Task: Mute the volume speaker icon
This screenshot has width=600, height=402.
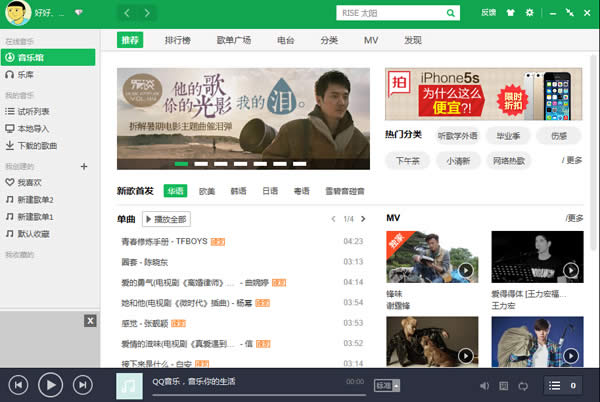Action: click(484, 385)
